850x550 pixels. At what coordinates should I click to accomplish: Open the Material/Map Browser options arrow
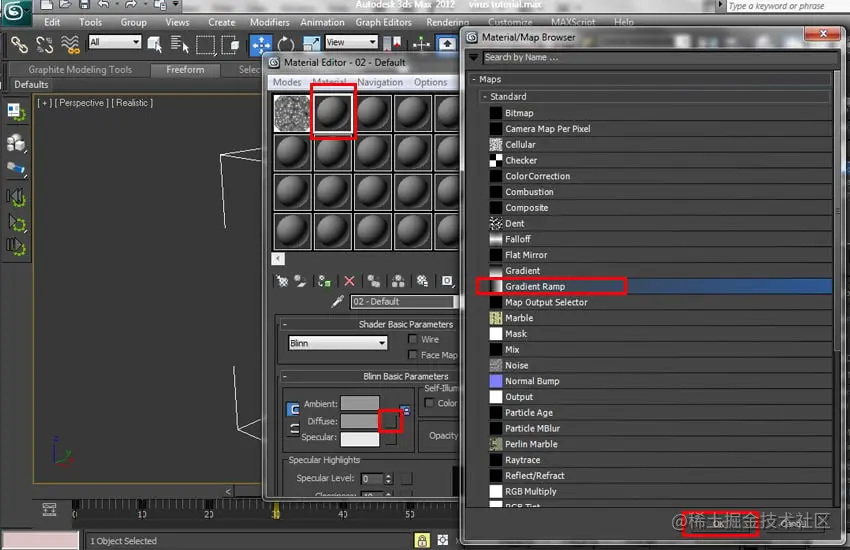click(x=474, y=57)
